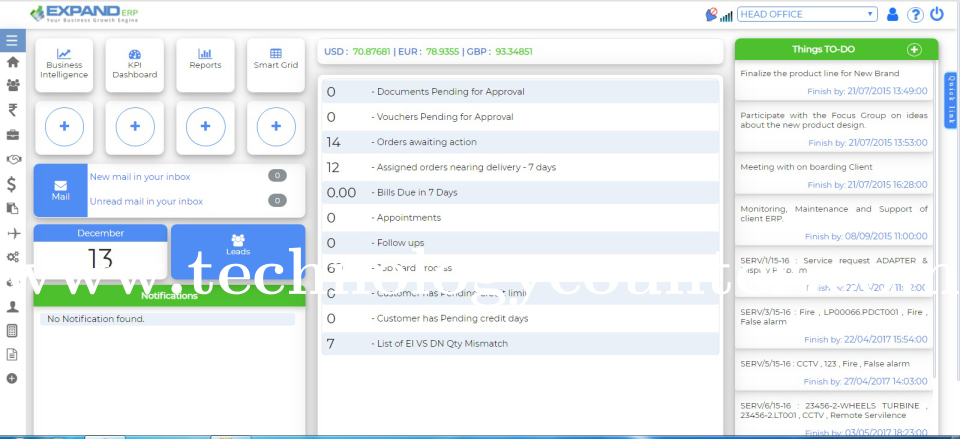Open the HEAD OFFICE branch dropdown
Screen dimensions: 960x439
(807, 14)
